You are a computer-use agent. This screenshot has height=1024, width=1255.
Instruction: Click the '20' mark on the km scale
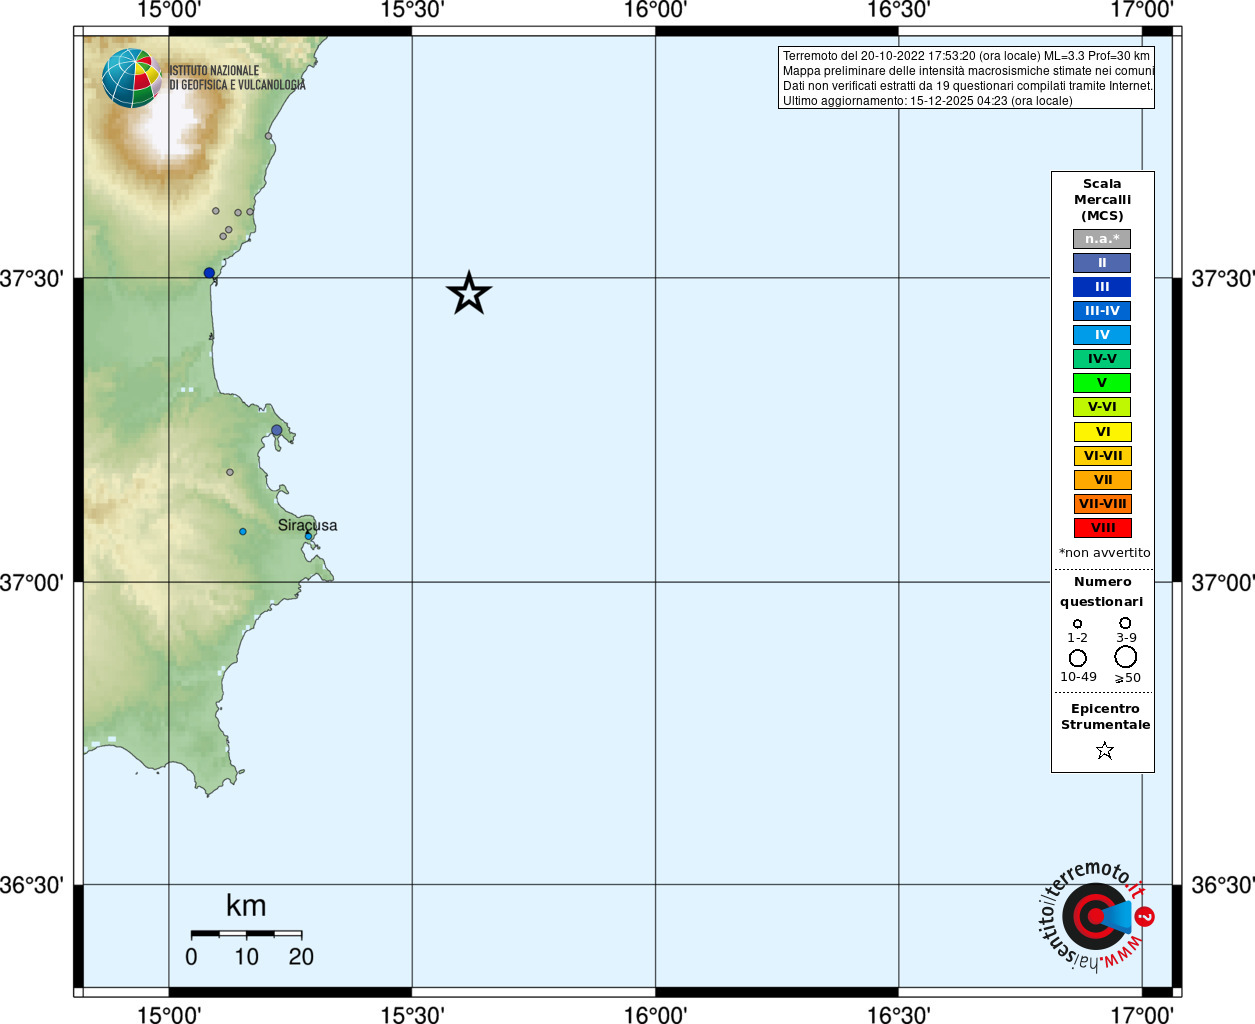[301, 957]
